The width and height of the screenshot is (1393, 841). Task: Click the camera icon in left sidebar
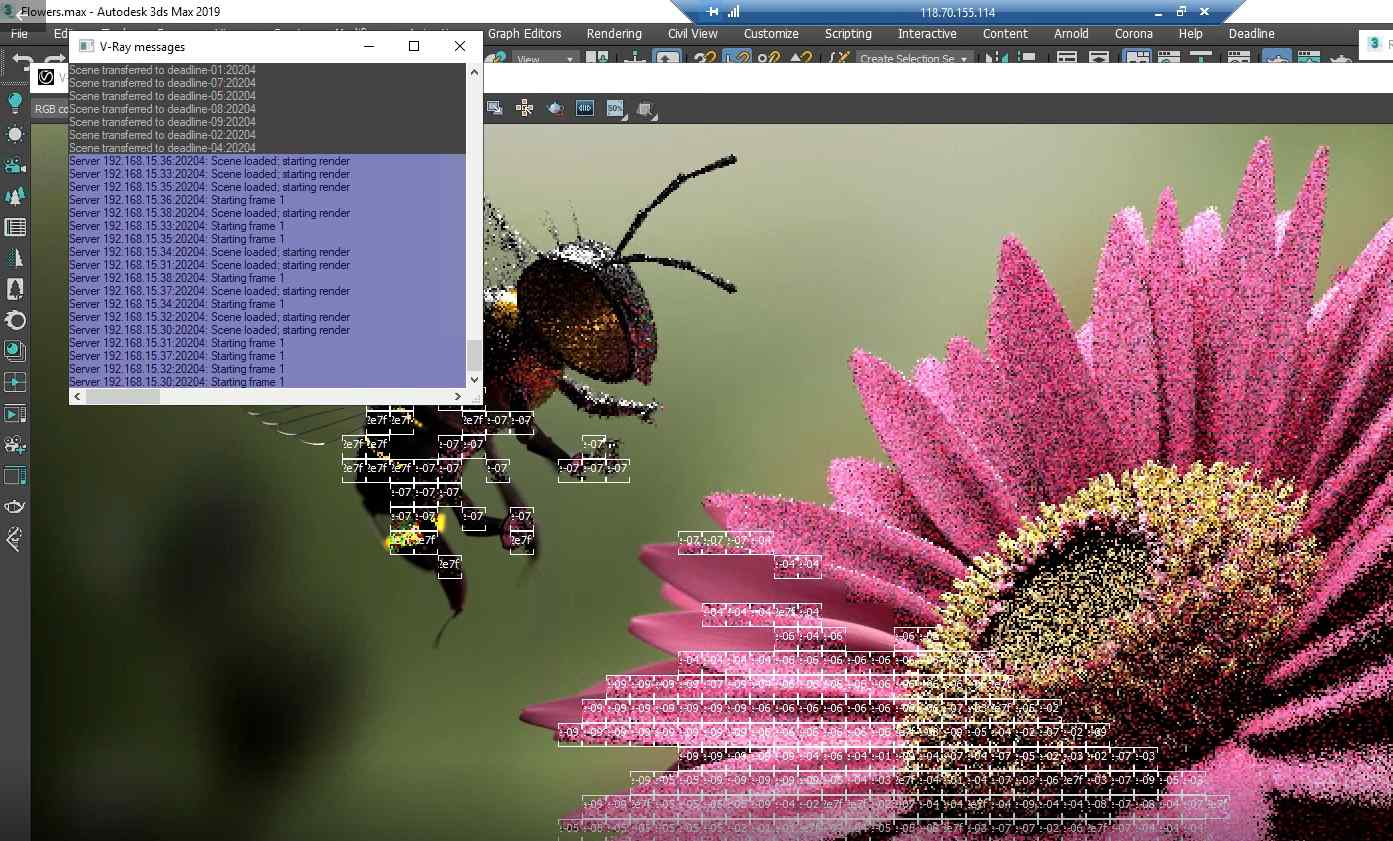pyautogui.click(x=15, y=165)
